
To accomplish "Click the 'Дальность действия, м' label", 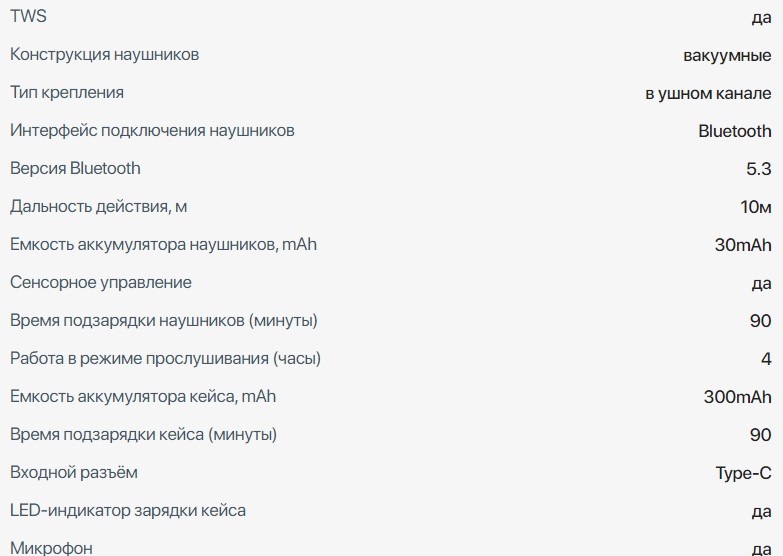I will [98, 207].
